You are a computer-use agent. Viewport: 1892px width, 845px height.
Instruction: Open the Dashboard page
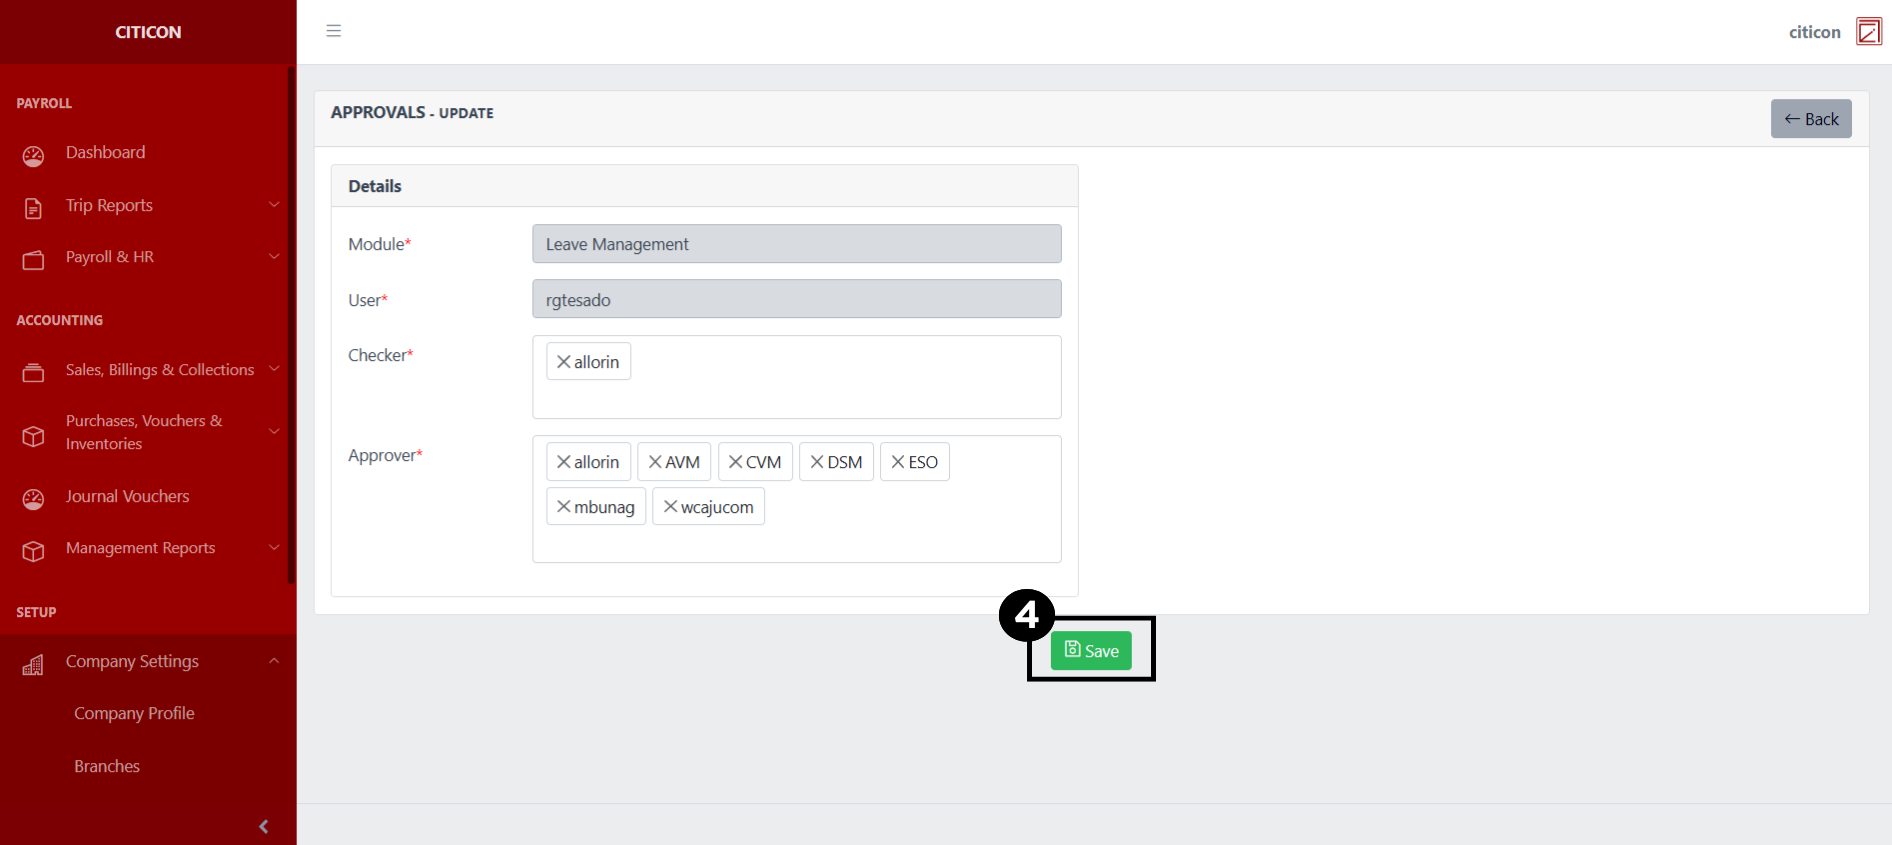click(x=105, y=152)
